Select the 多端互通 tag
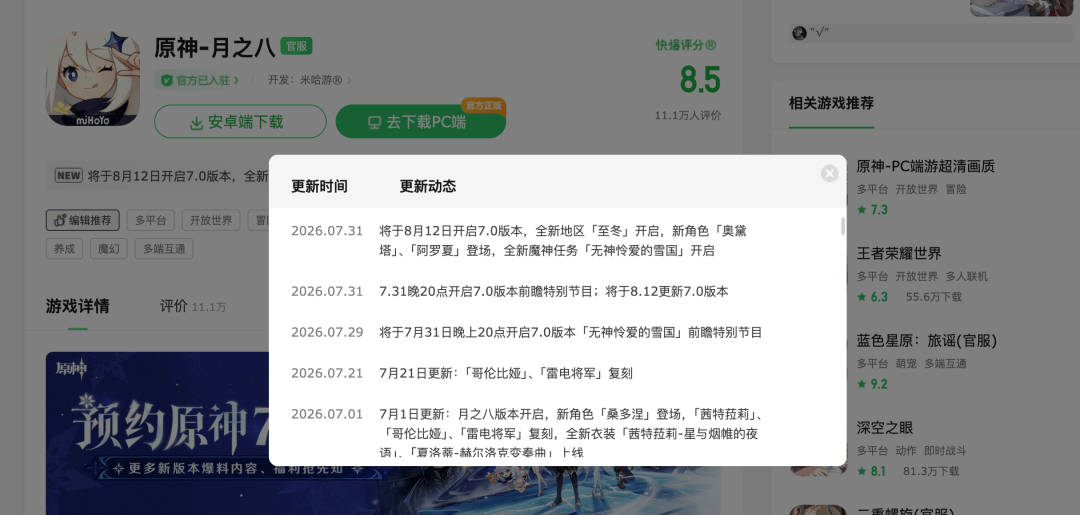 [164, 249]
